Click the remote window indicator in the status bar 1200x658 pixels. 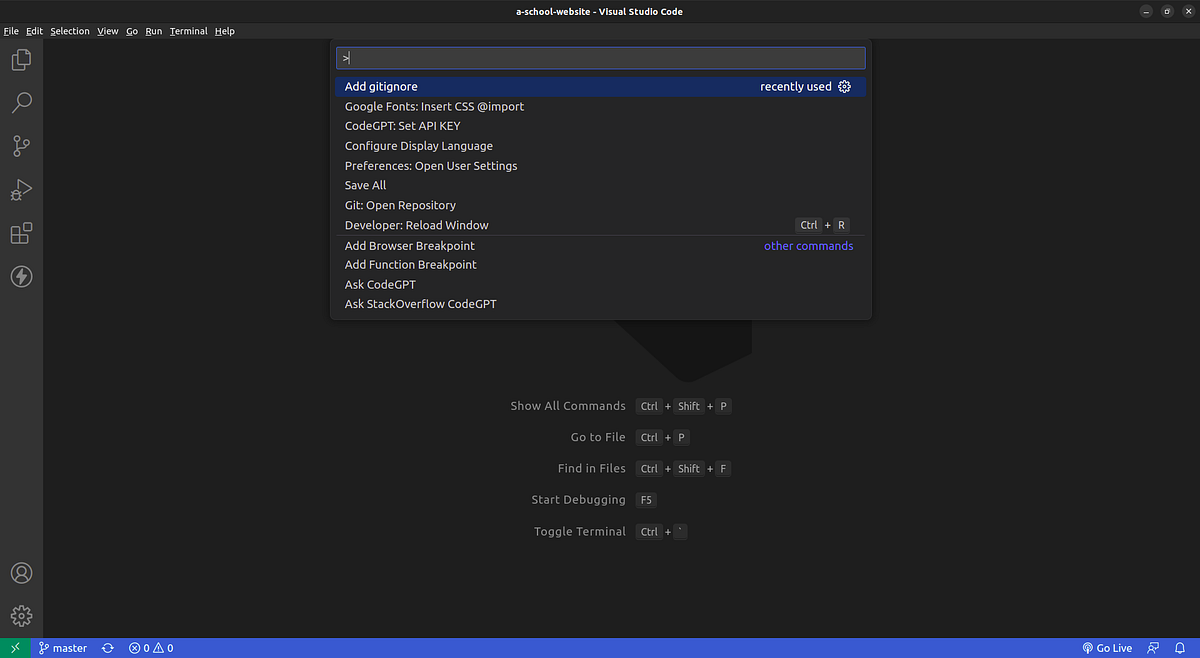(14, 648)
